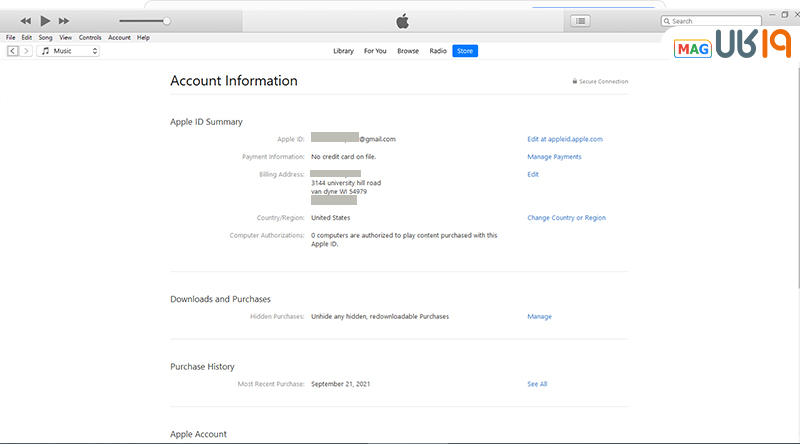Click the Next track fast-forward icon
This screenshot has height=444, width=800.
click(64, 21)
